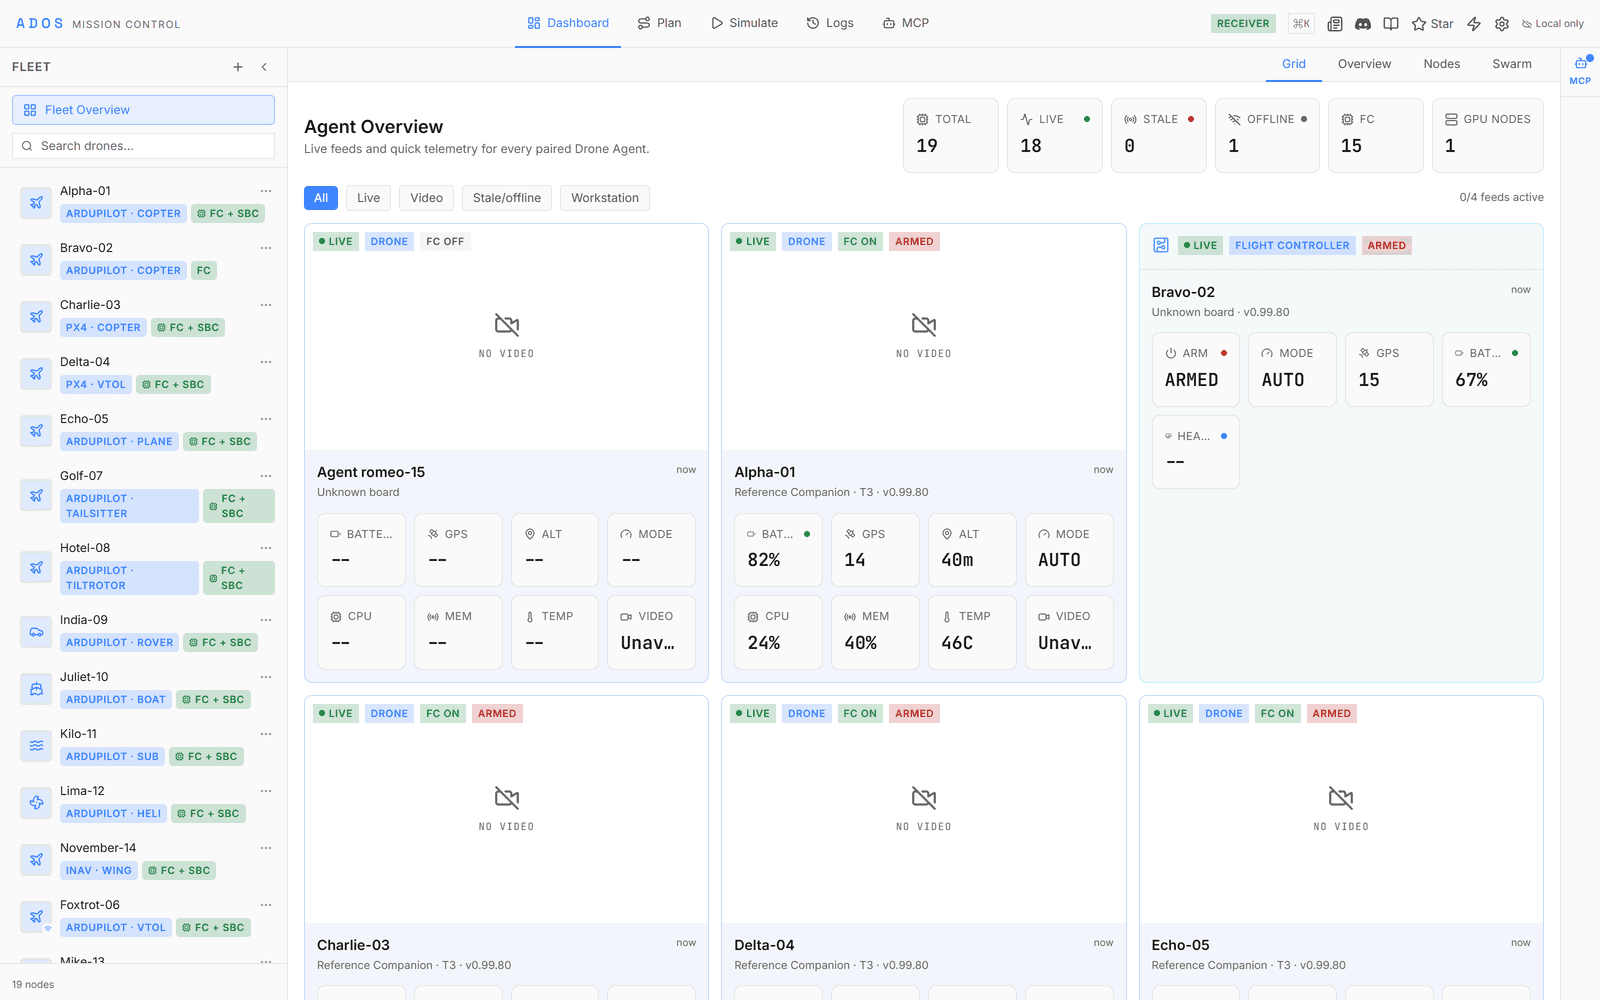Open Alpha-01 more options menu
The width and height of the screenshot is (1600, 1000).
pyautogui.click(x=266, y=191)
